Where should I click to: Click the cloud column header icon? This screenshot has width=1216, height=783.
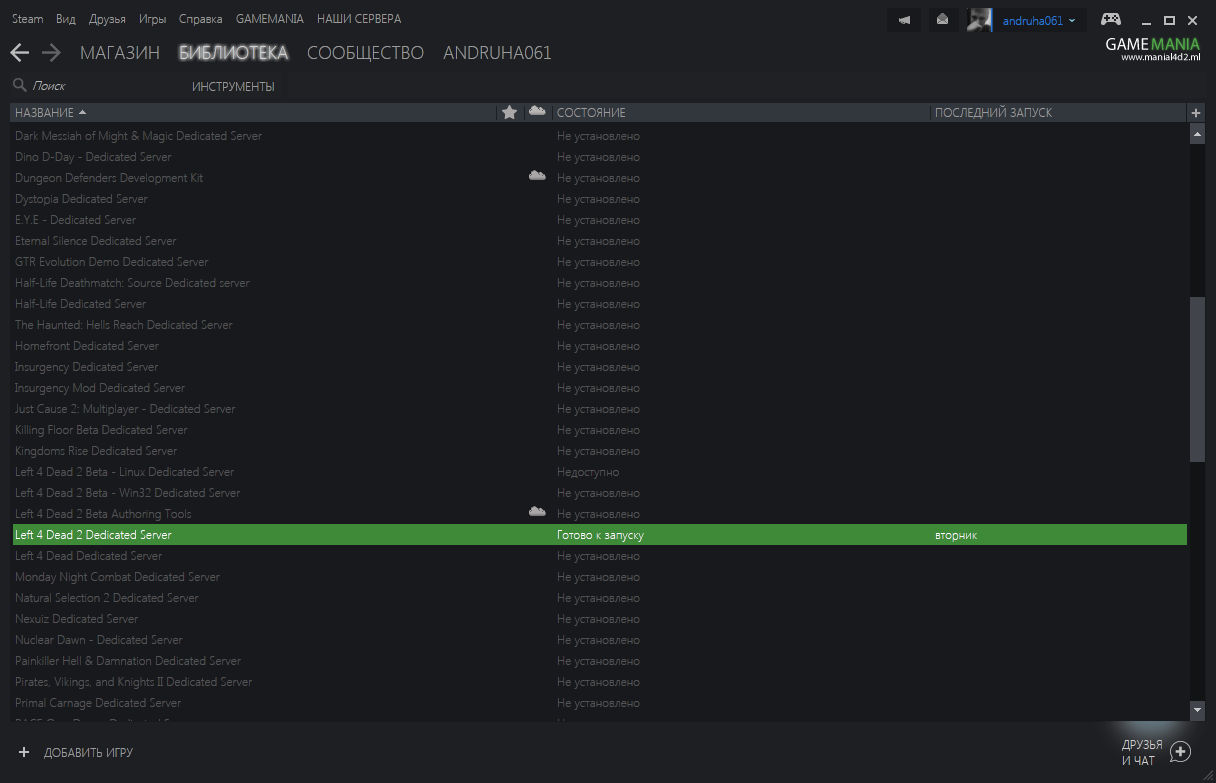pos(537,111)
